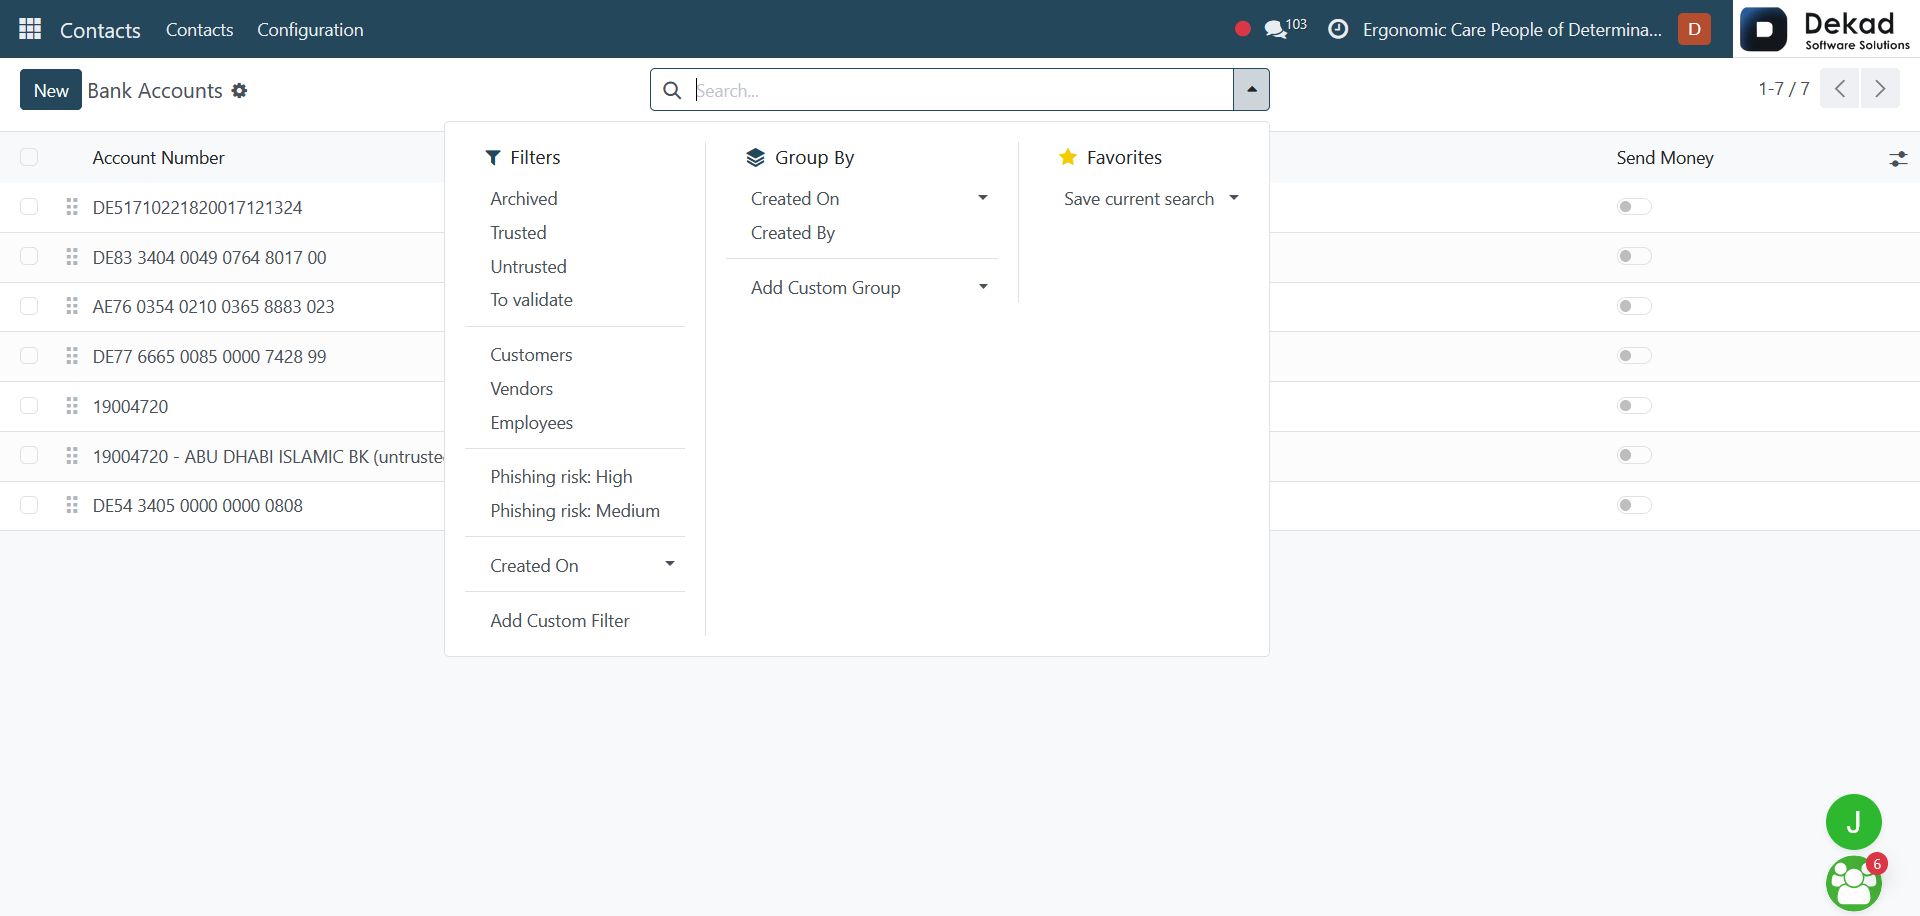Open Add Custom Filter
The height and width of the screenshot is (916, 1920).
click(560, 621)
